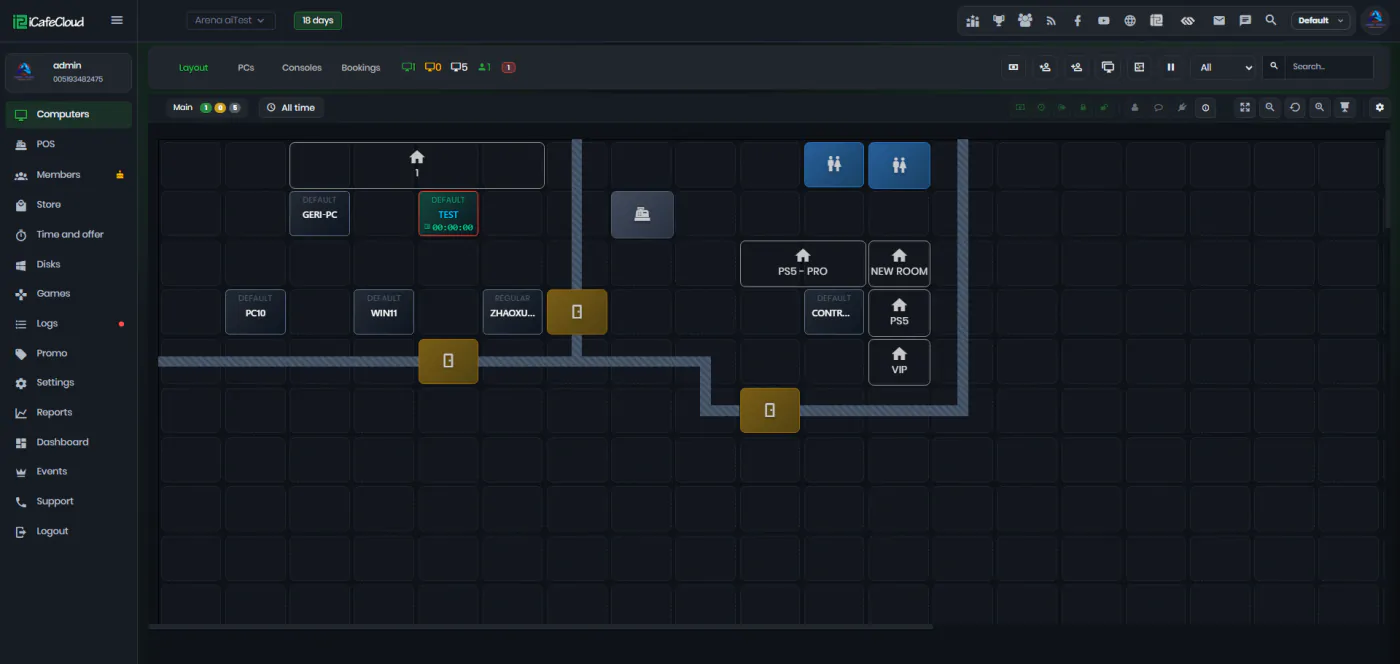
Task: Click the 18 days license badge
Action: tap(318, 20)
